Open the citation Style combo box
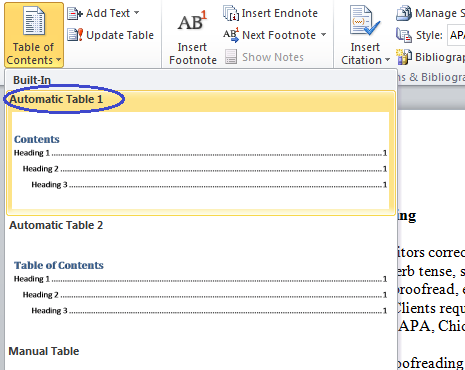Screen dimensions: 465x370 pyautogui.click(x=456, y=35)
